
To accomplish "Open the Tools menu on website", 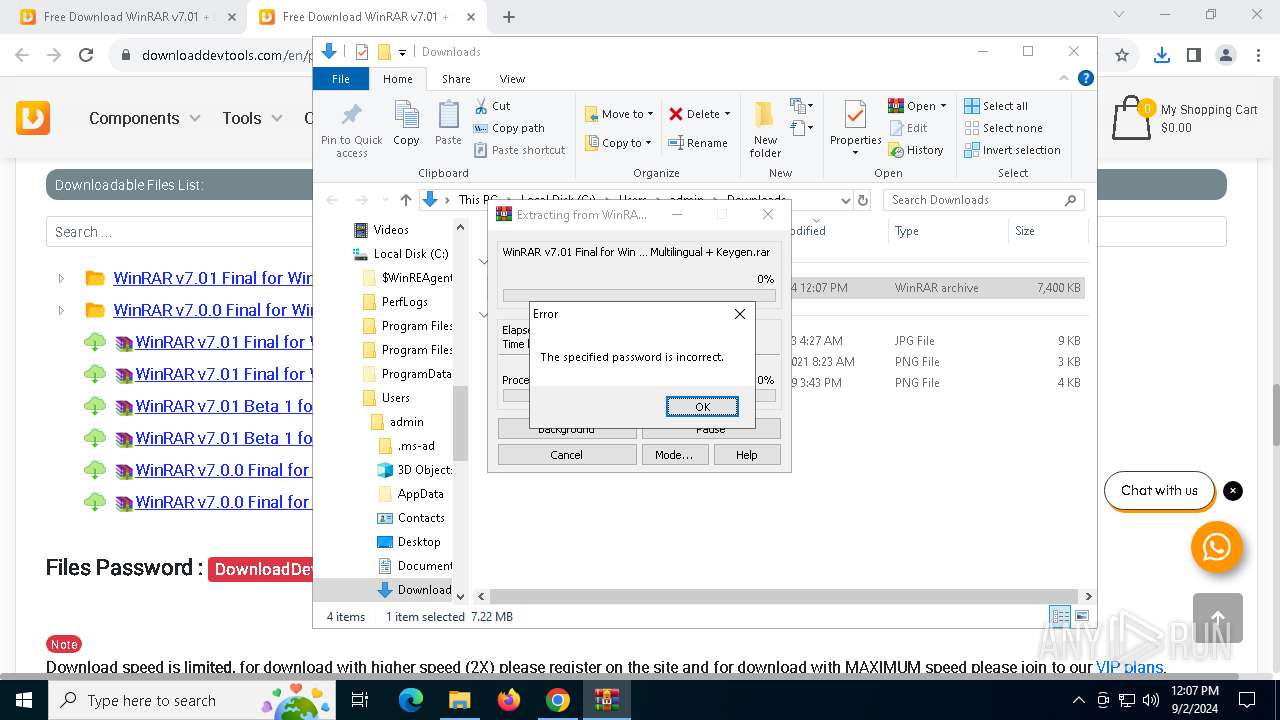I will pyautogui.click(x=252, y=118).
